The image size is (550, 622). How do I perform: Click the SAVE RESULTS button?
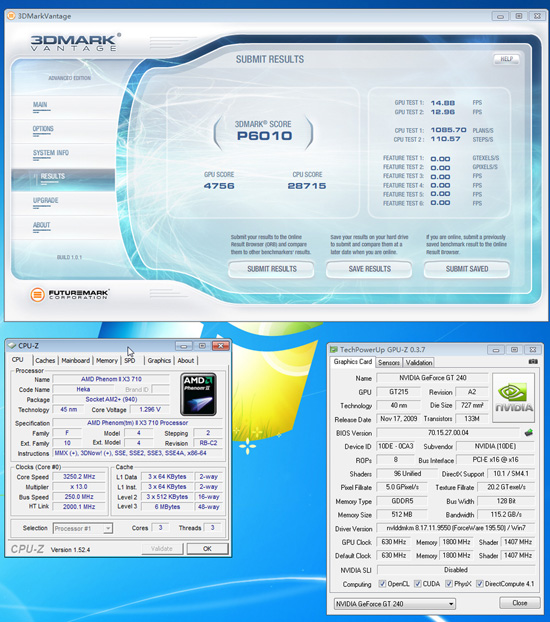click(369, 269)
